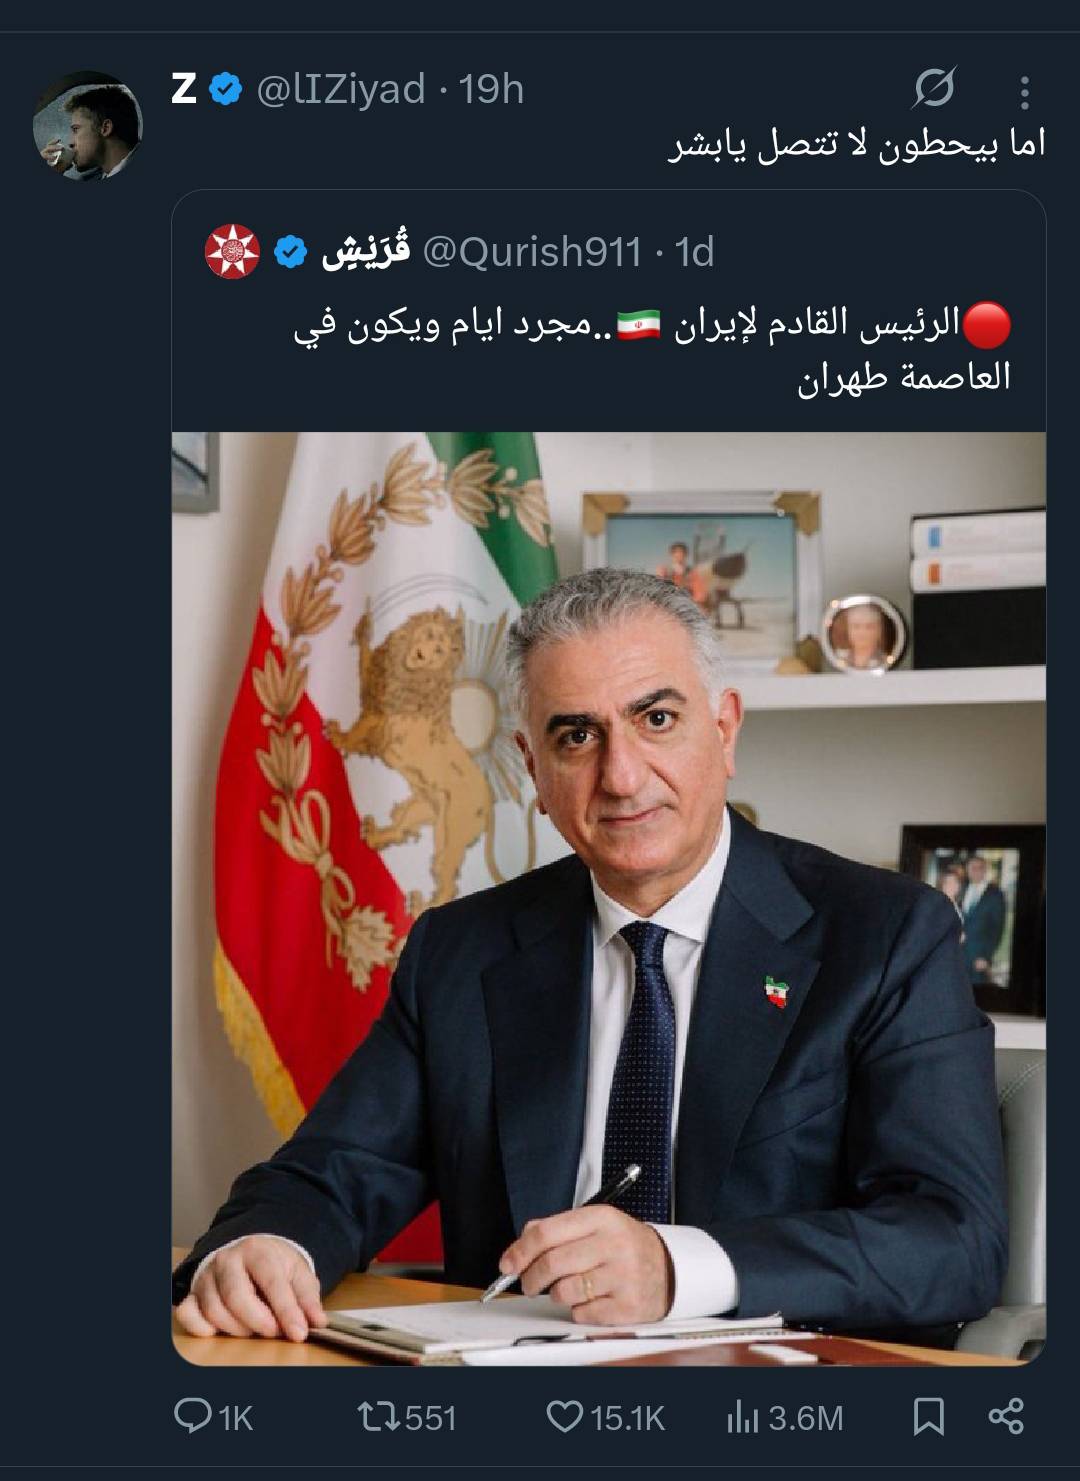The image size is (1080, 1481).
Task: Open the @lIZiyad handle link
Action: tap(341, 89)
